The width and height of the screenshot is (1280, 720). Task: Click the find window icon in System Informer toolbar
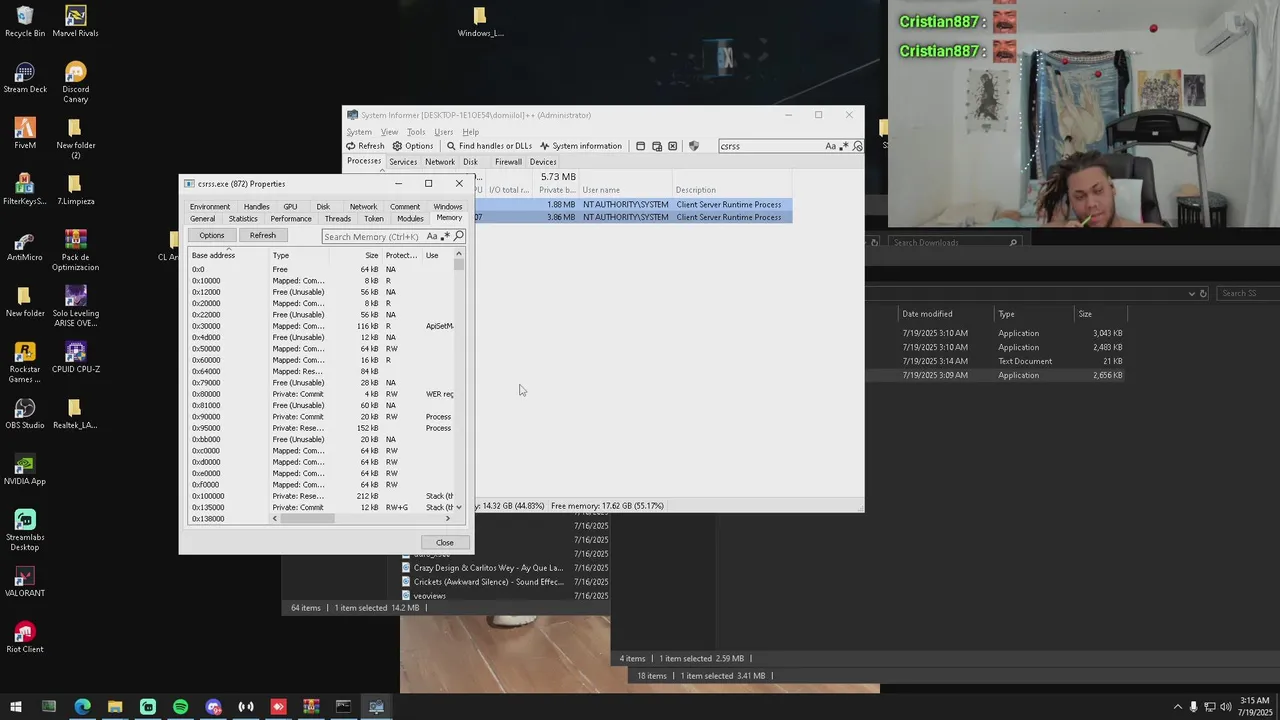tap(641, 146)
